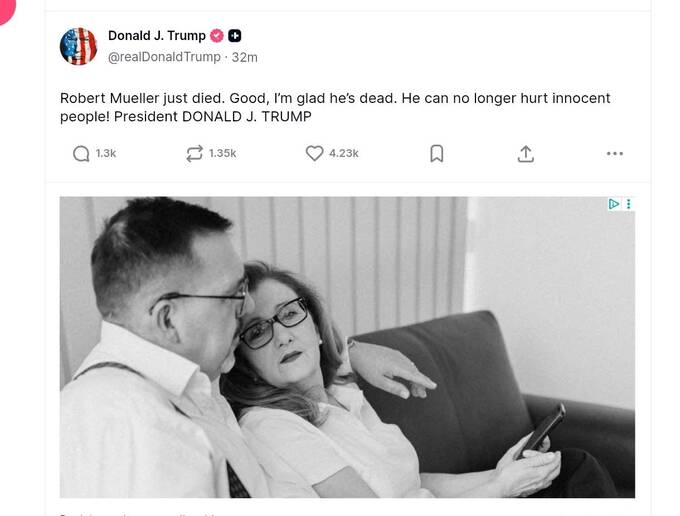Open the Donald J. Trump profile avatar
The height and width of the screenshot is (516, 680).
click(78, 46)
